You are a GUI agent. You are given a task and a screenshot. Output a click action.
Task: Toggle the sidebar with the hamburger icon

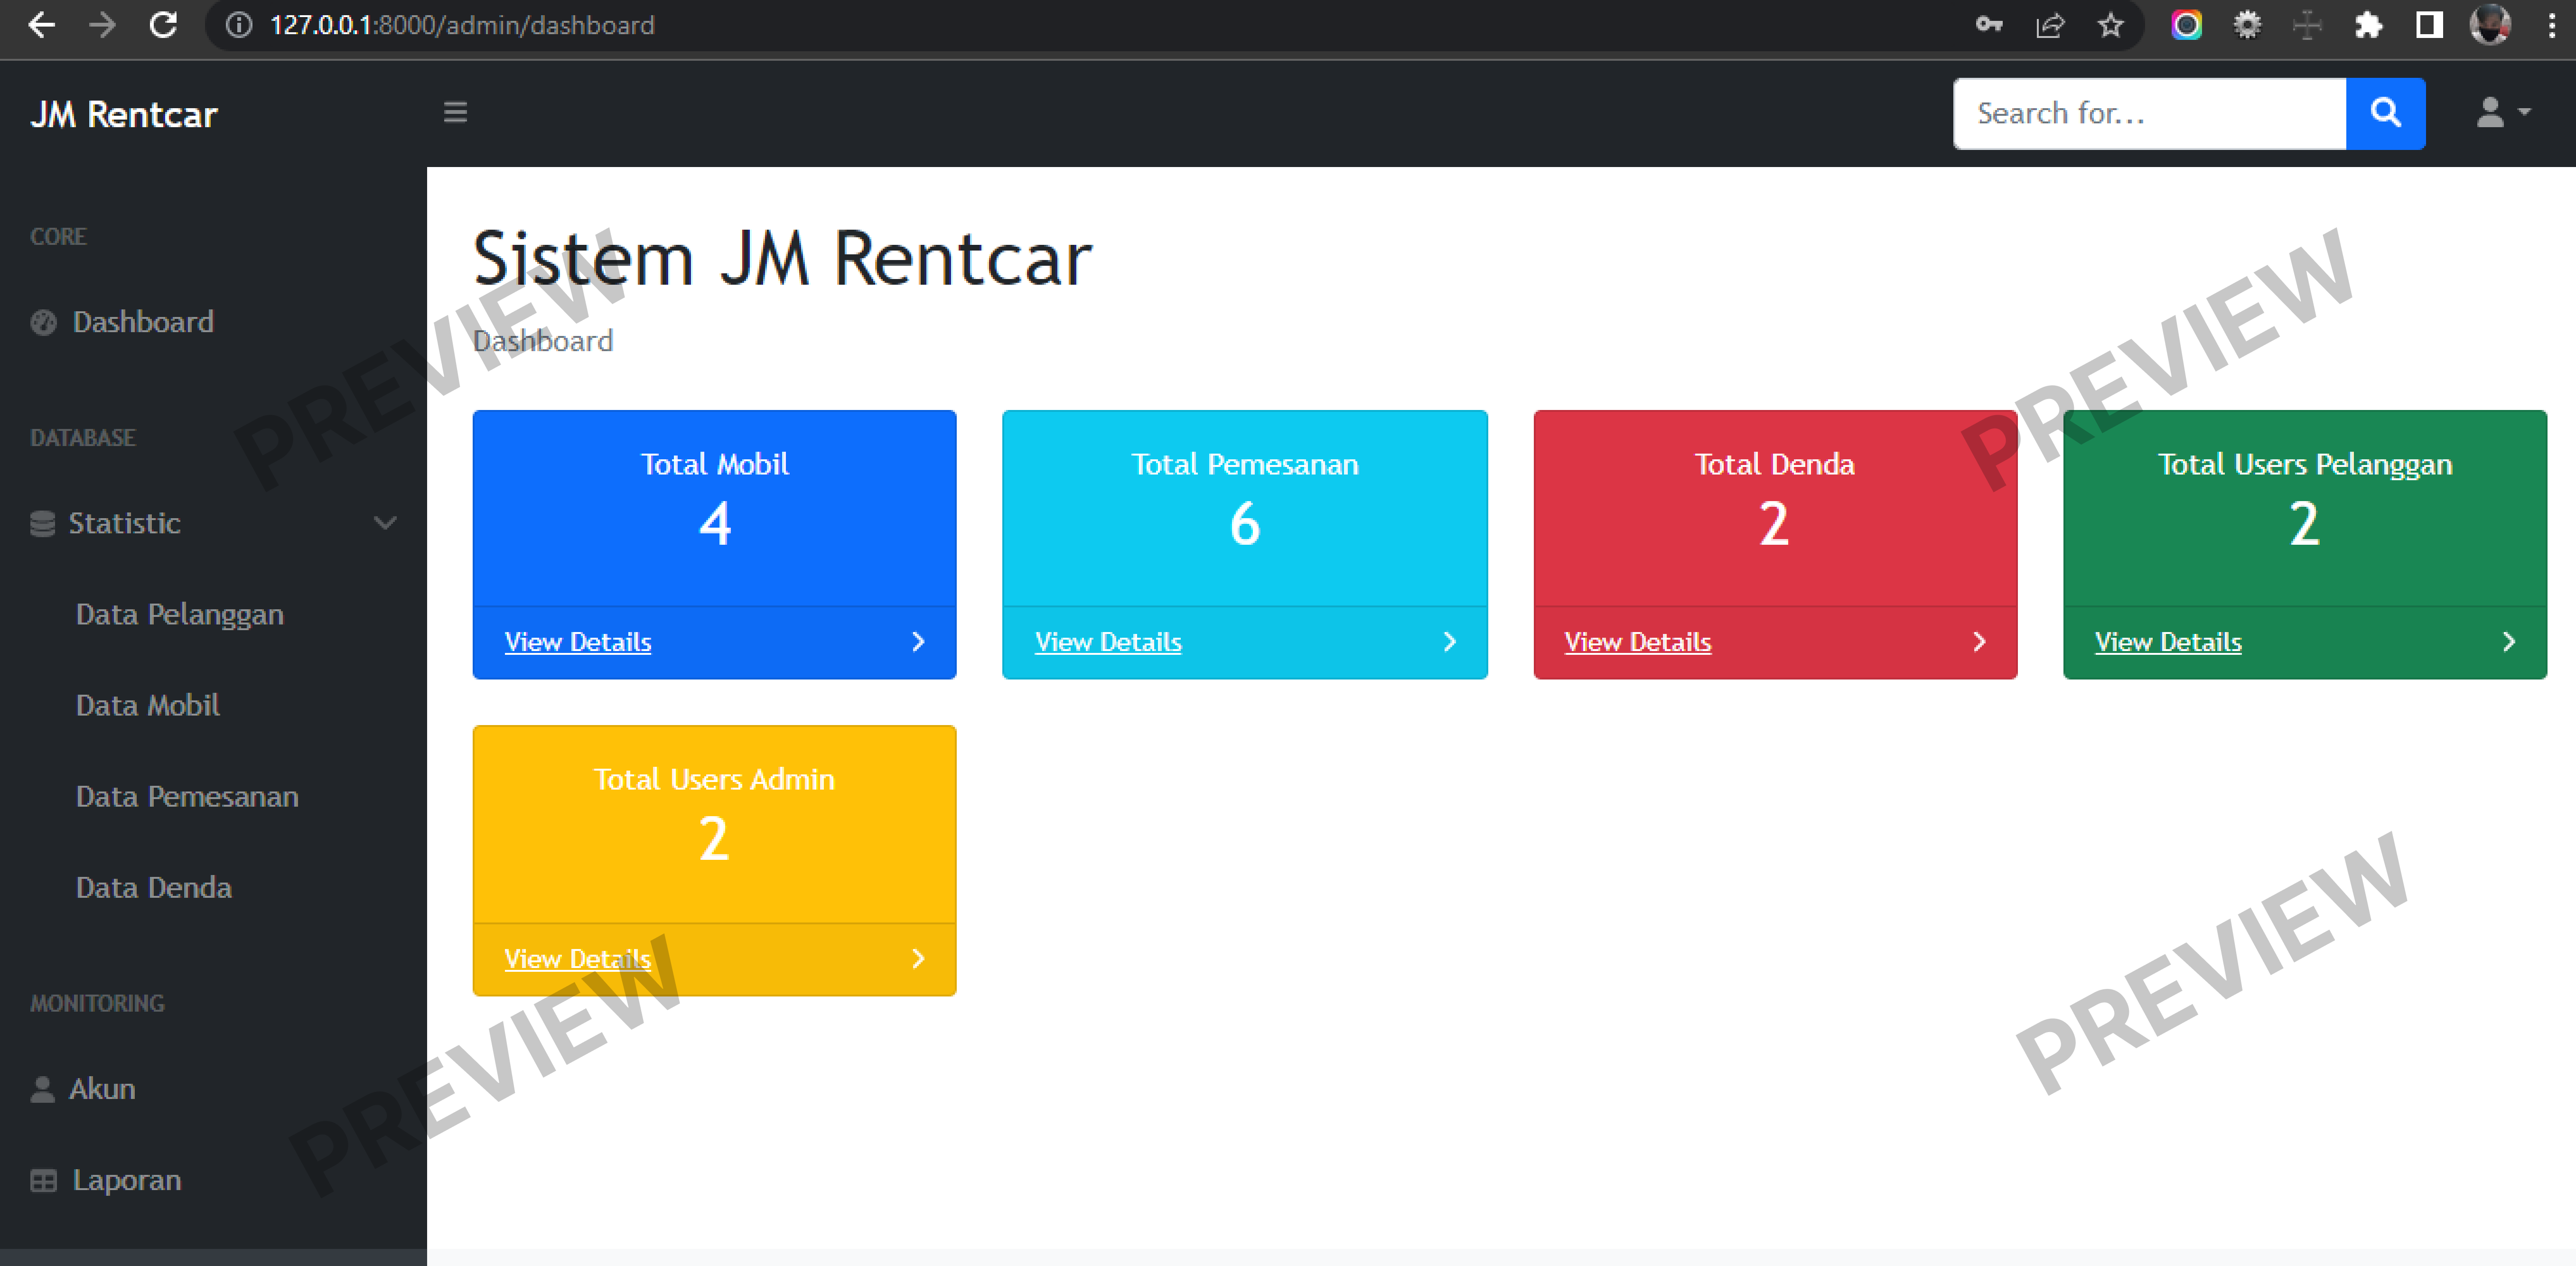pyautogui.click(x=455, y=112)
